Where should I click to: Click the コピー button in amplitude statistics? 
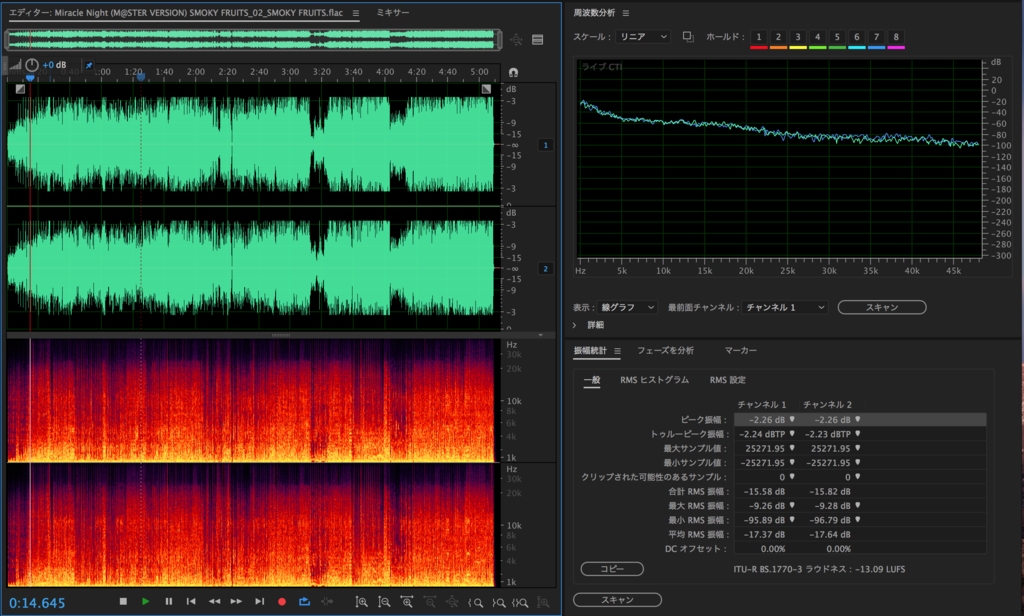[x=612, y=569]
